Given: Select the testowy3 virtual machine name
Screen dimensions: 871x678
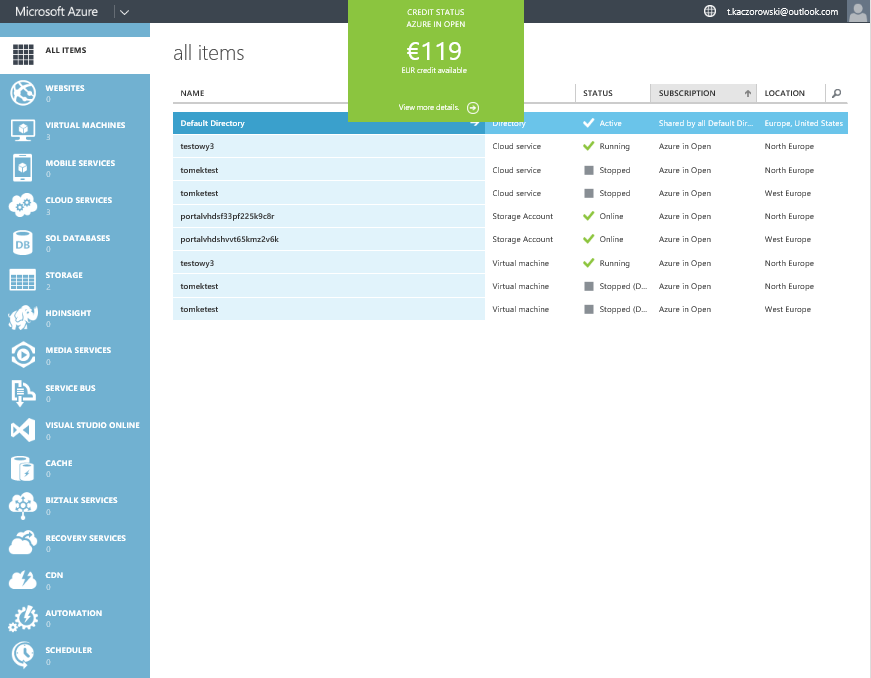Looking at the screenshot, I should (197, 263).
